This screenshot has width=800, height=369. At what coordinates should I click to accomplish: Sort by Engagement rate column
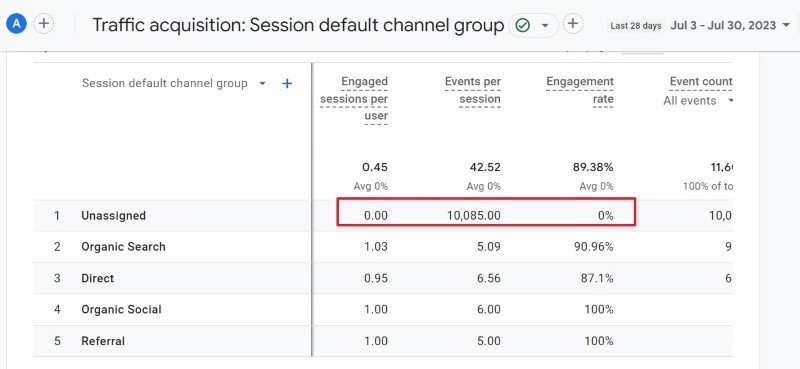pos(580,90)
